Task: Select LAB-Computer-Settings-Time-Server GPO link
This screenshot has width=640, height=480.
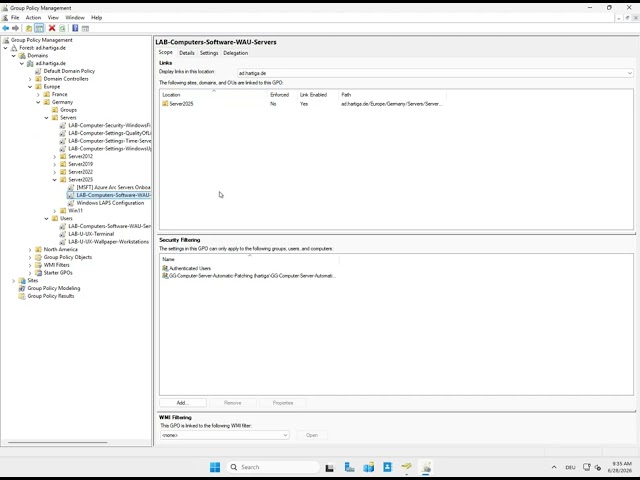Action: tap(109, 141)
